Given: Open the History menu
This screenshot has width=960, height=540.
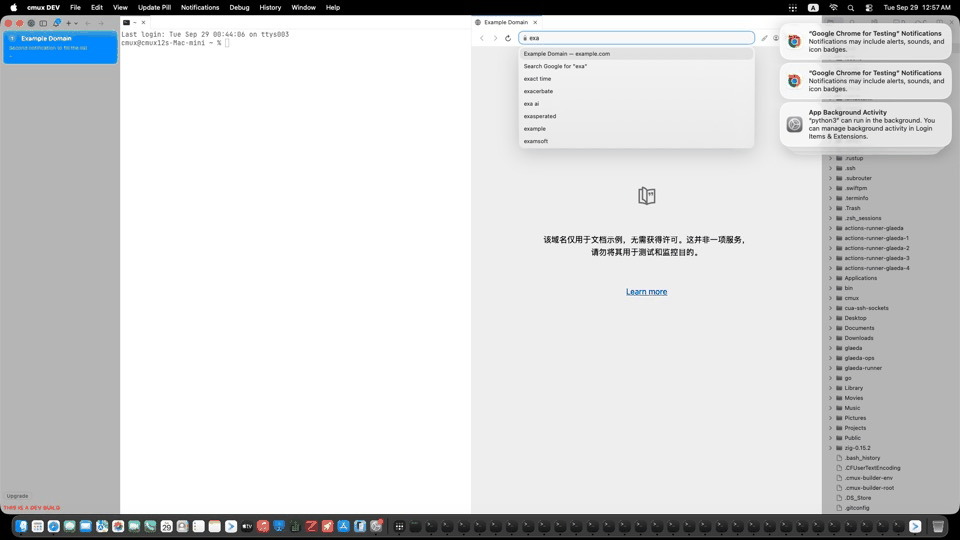Looking at the screenshot, I should (270, 7).
